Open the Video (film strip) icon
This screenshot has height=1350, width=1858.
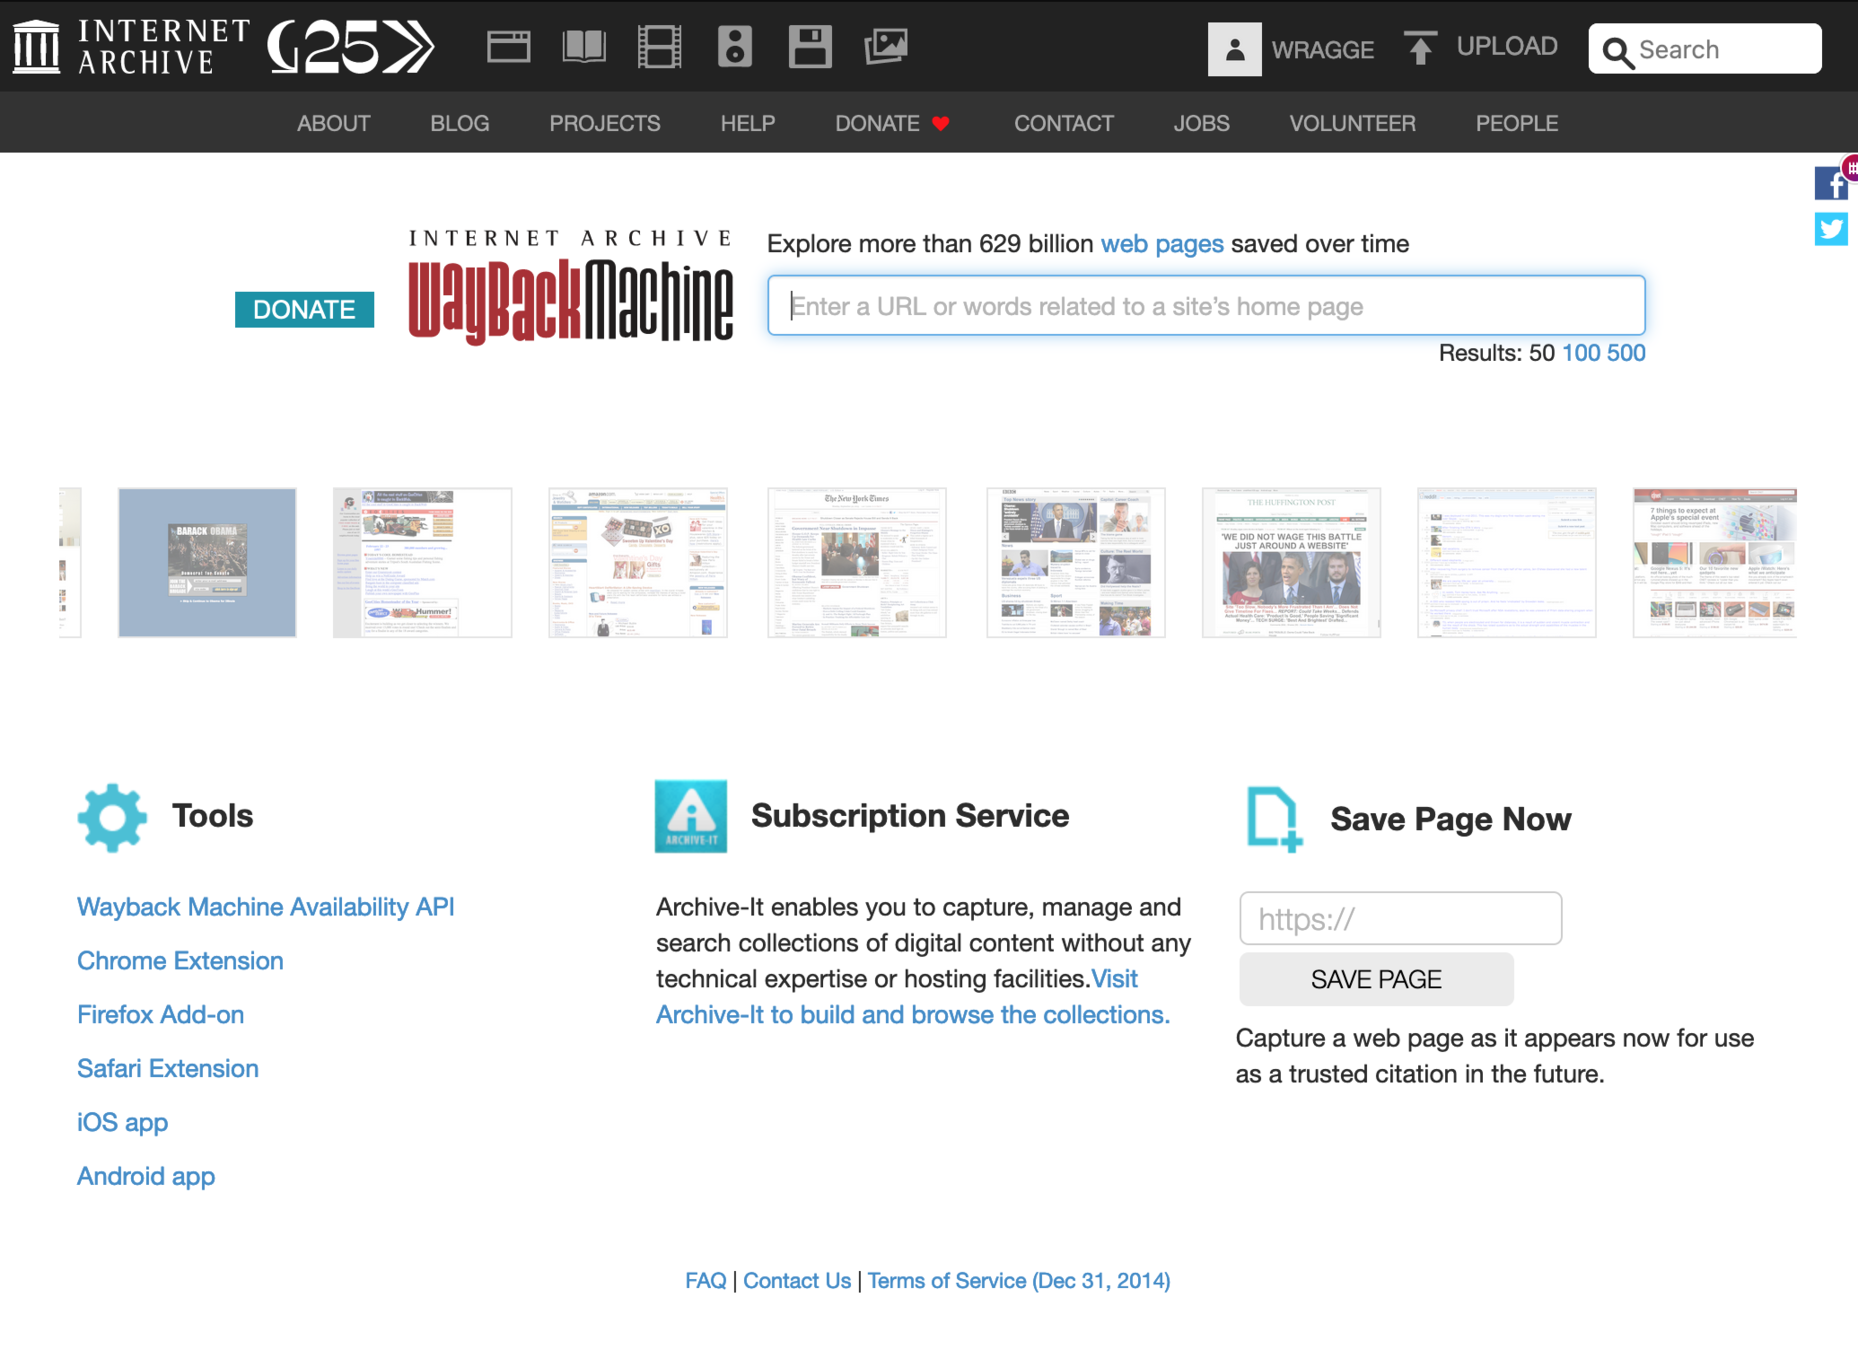coord(659,47)
